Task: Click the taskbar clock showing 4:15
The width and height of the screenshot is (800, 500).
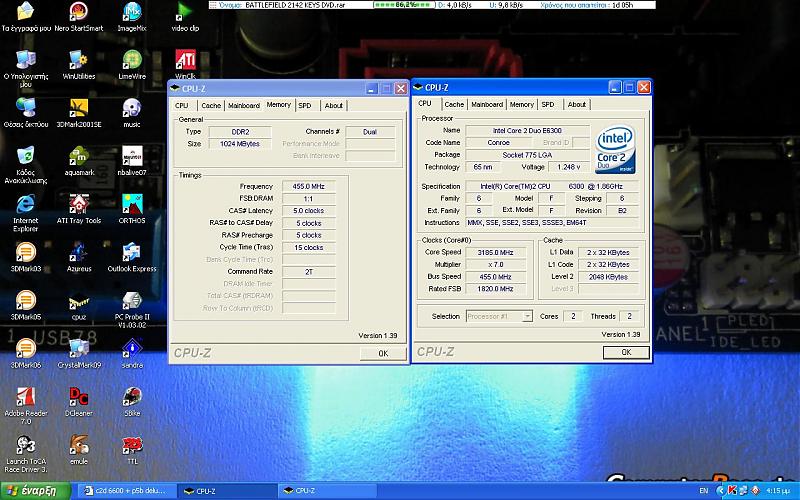Action: pyautogui.click(x=778, y=491)
